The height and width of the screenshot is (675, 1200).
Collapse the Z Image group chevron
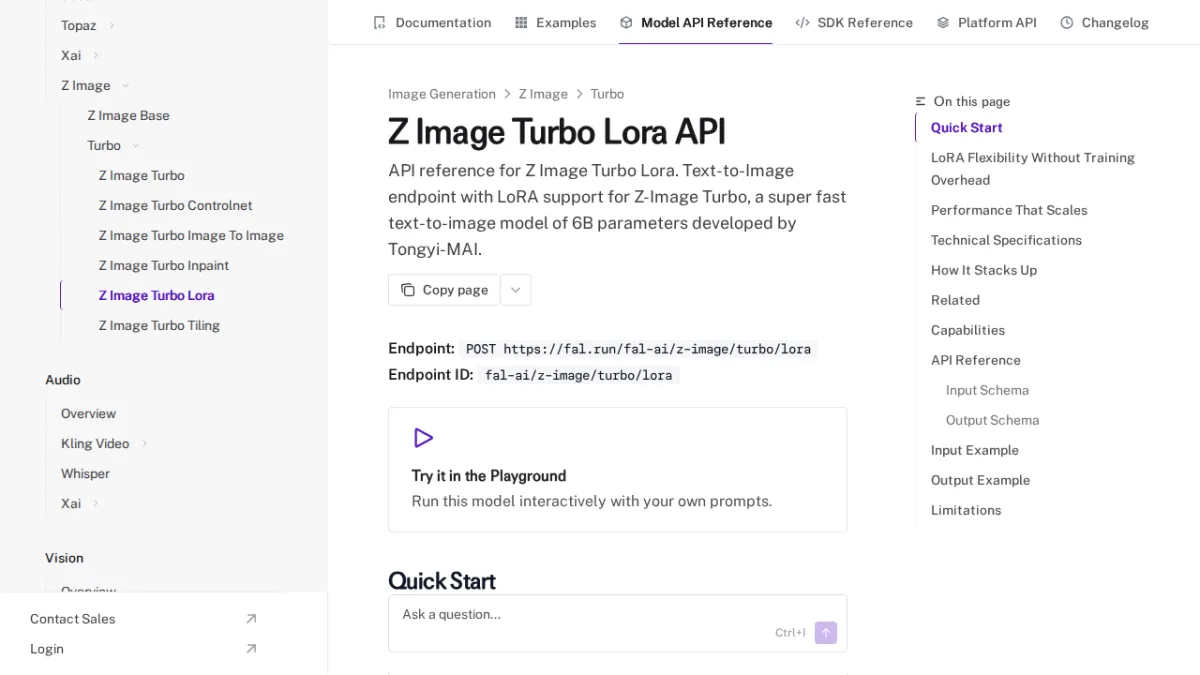click(125, 85)
